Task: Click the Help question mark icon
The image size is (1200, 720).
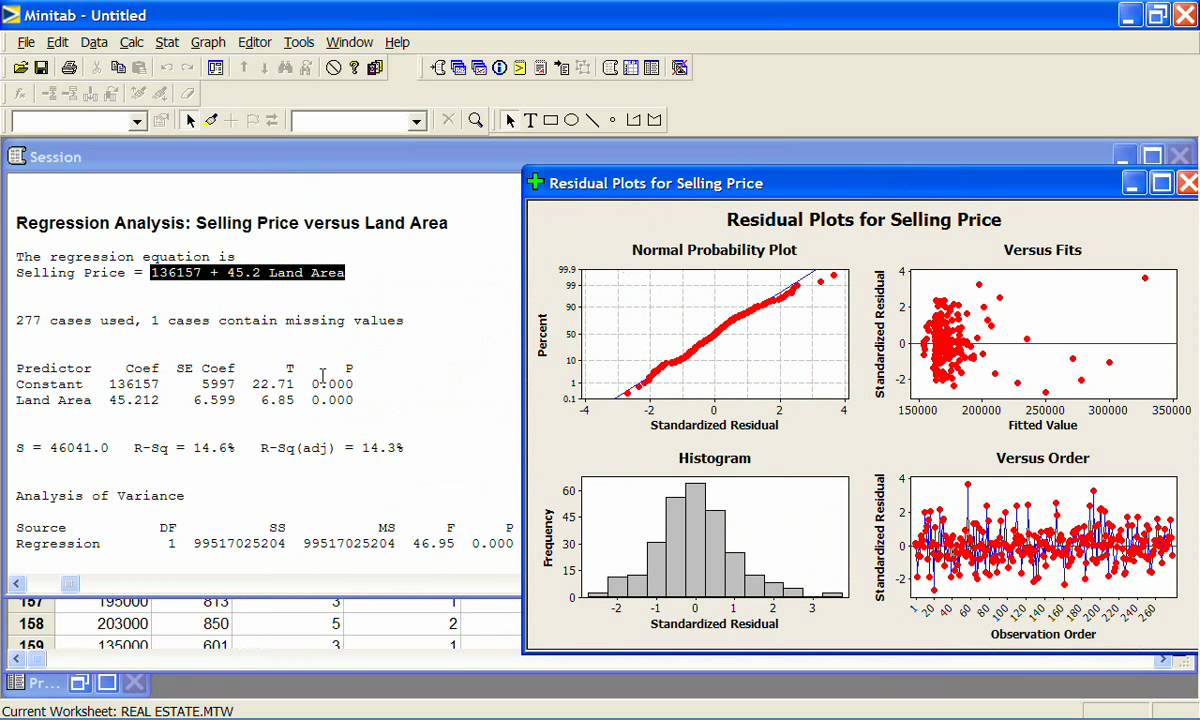Action: [x=354, y=68]
